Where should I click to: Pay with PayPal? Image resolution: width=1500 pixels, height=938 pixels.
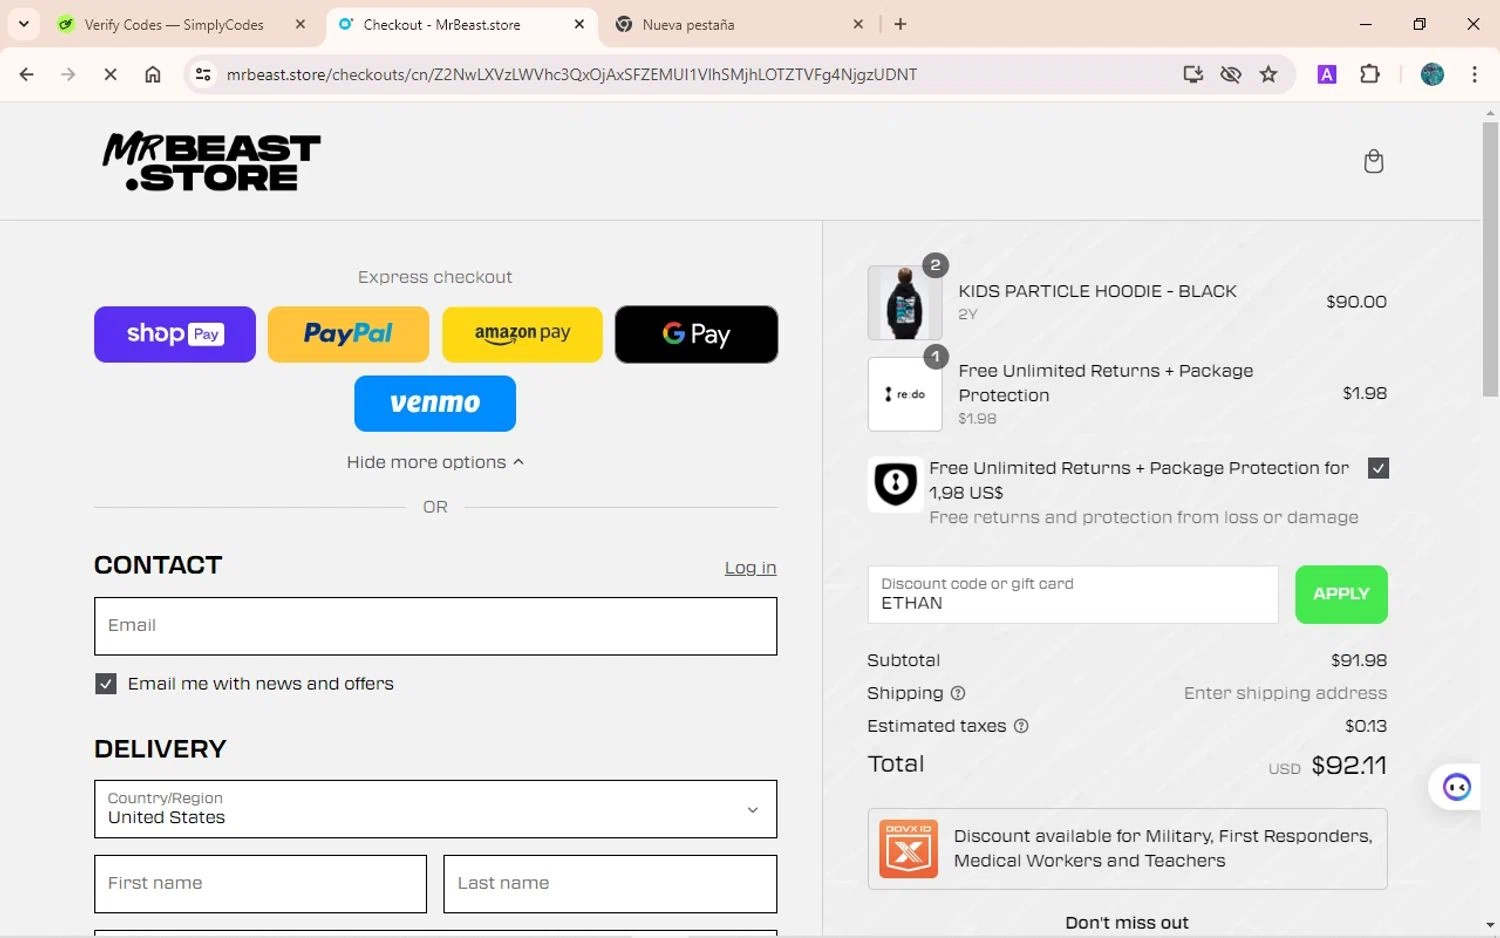pyautogui.click(x=348, y=334)
